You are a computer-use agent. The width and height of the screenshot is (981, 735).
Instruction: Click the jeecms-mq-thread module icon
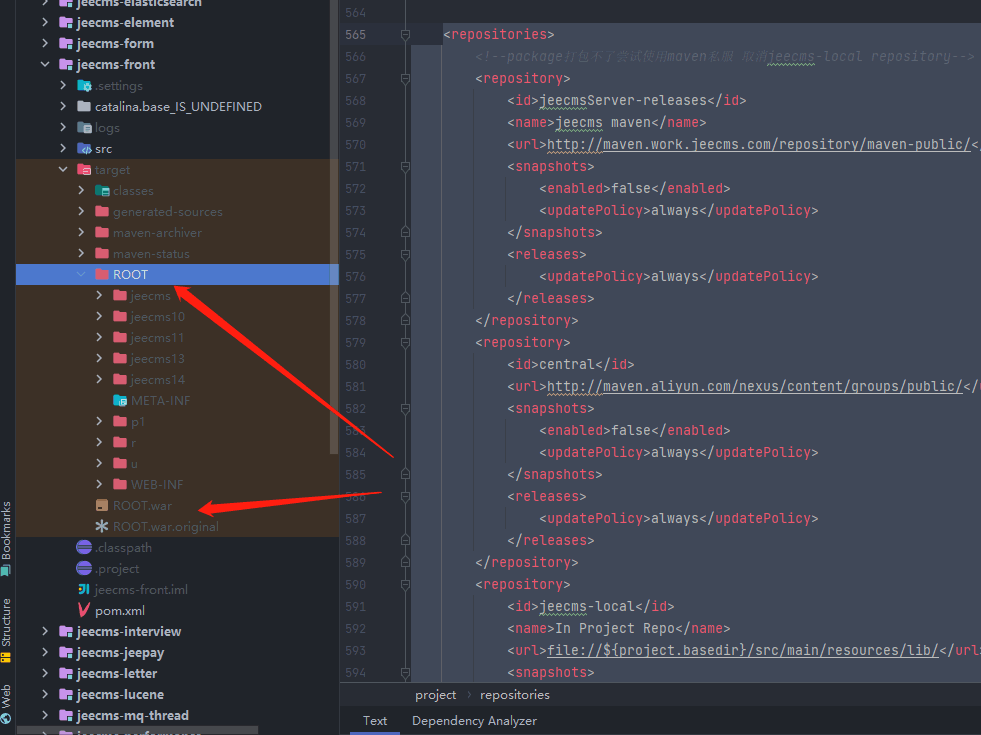point(66,716)
